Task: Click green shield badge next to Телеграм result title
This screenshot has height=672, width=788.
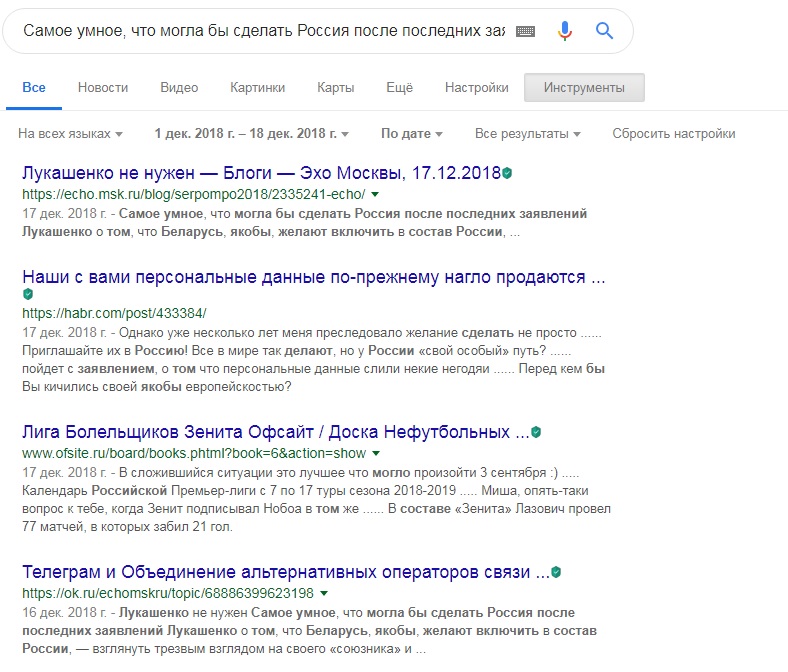Action: click(x=556, y=572)
